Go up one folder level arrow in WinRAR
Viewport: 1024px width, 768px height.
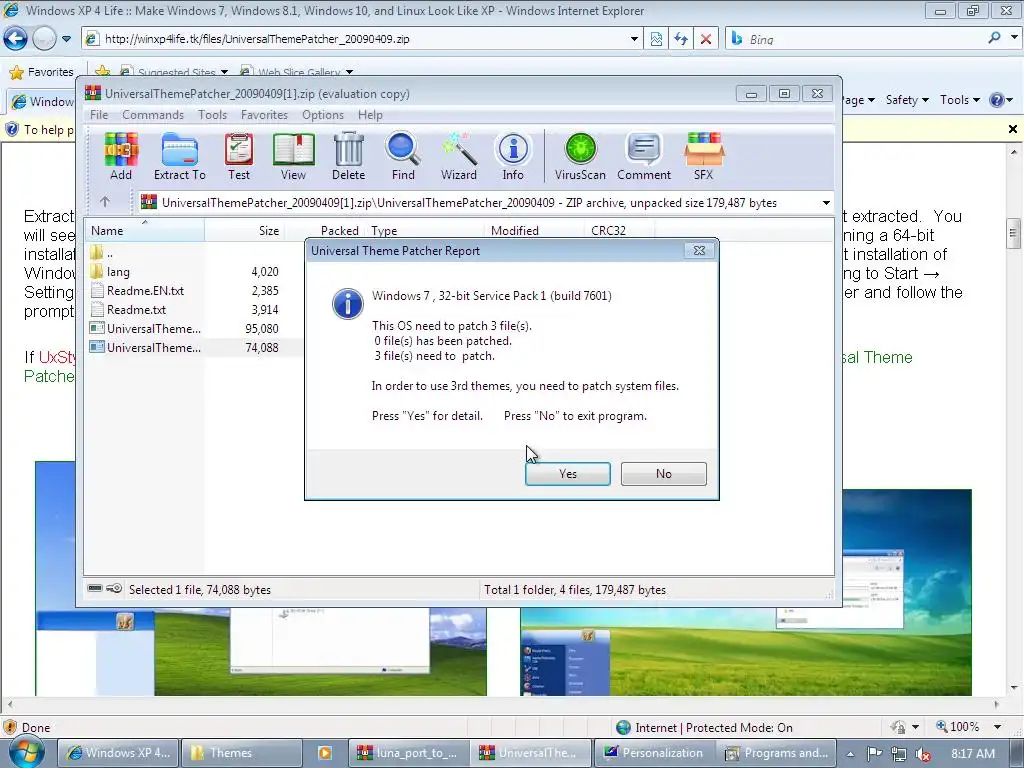[x=105, y=202]
